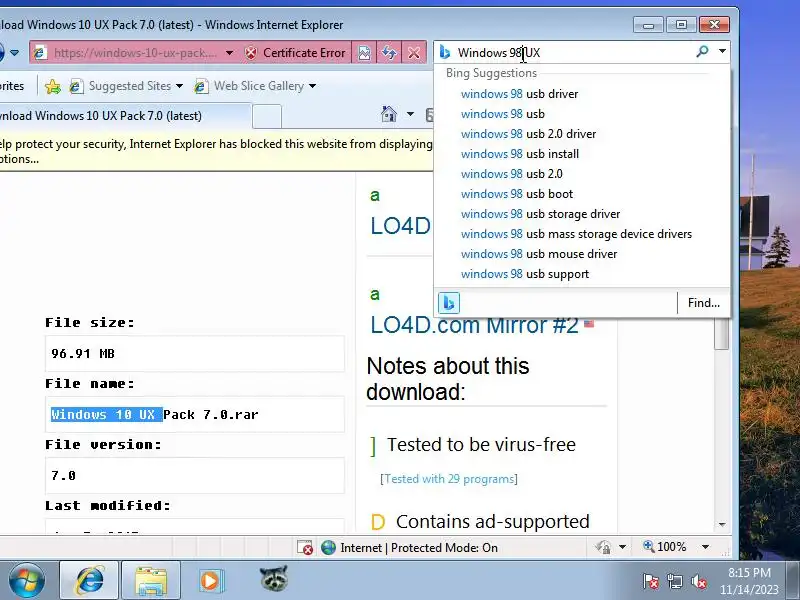The width and height of the screenshot is (800, 600).
Task: Click the file size value '96.91 MB'
Action: [x=83, y=354]
